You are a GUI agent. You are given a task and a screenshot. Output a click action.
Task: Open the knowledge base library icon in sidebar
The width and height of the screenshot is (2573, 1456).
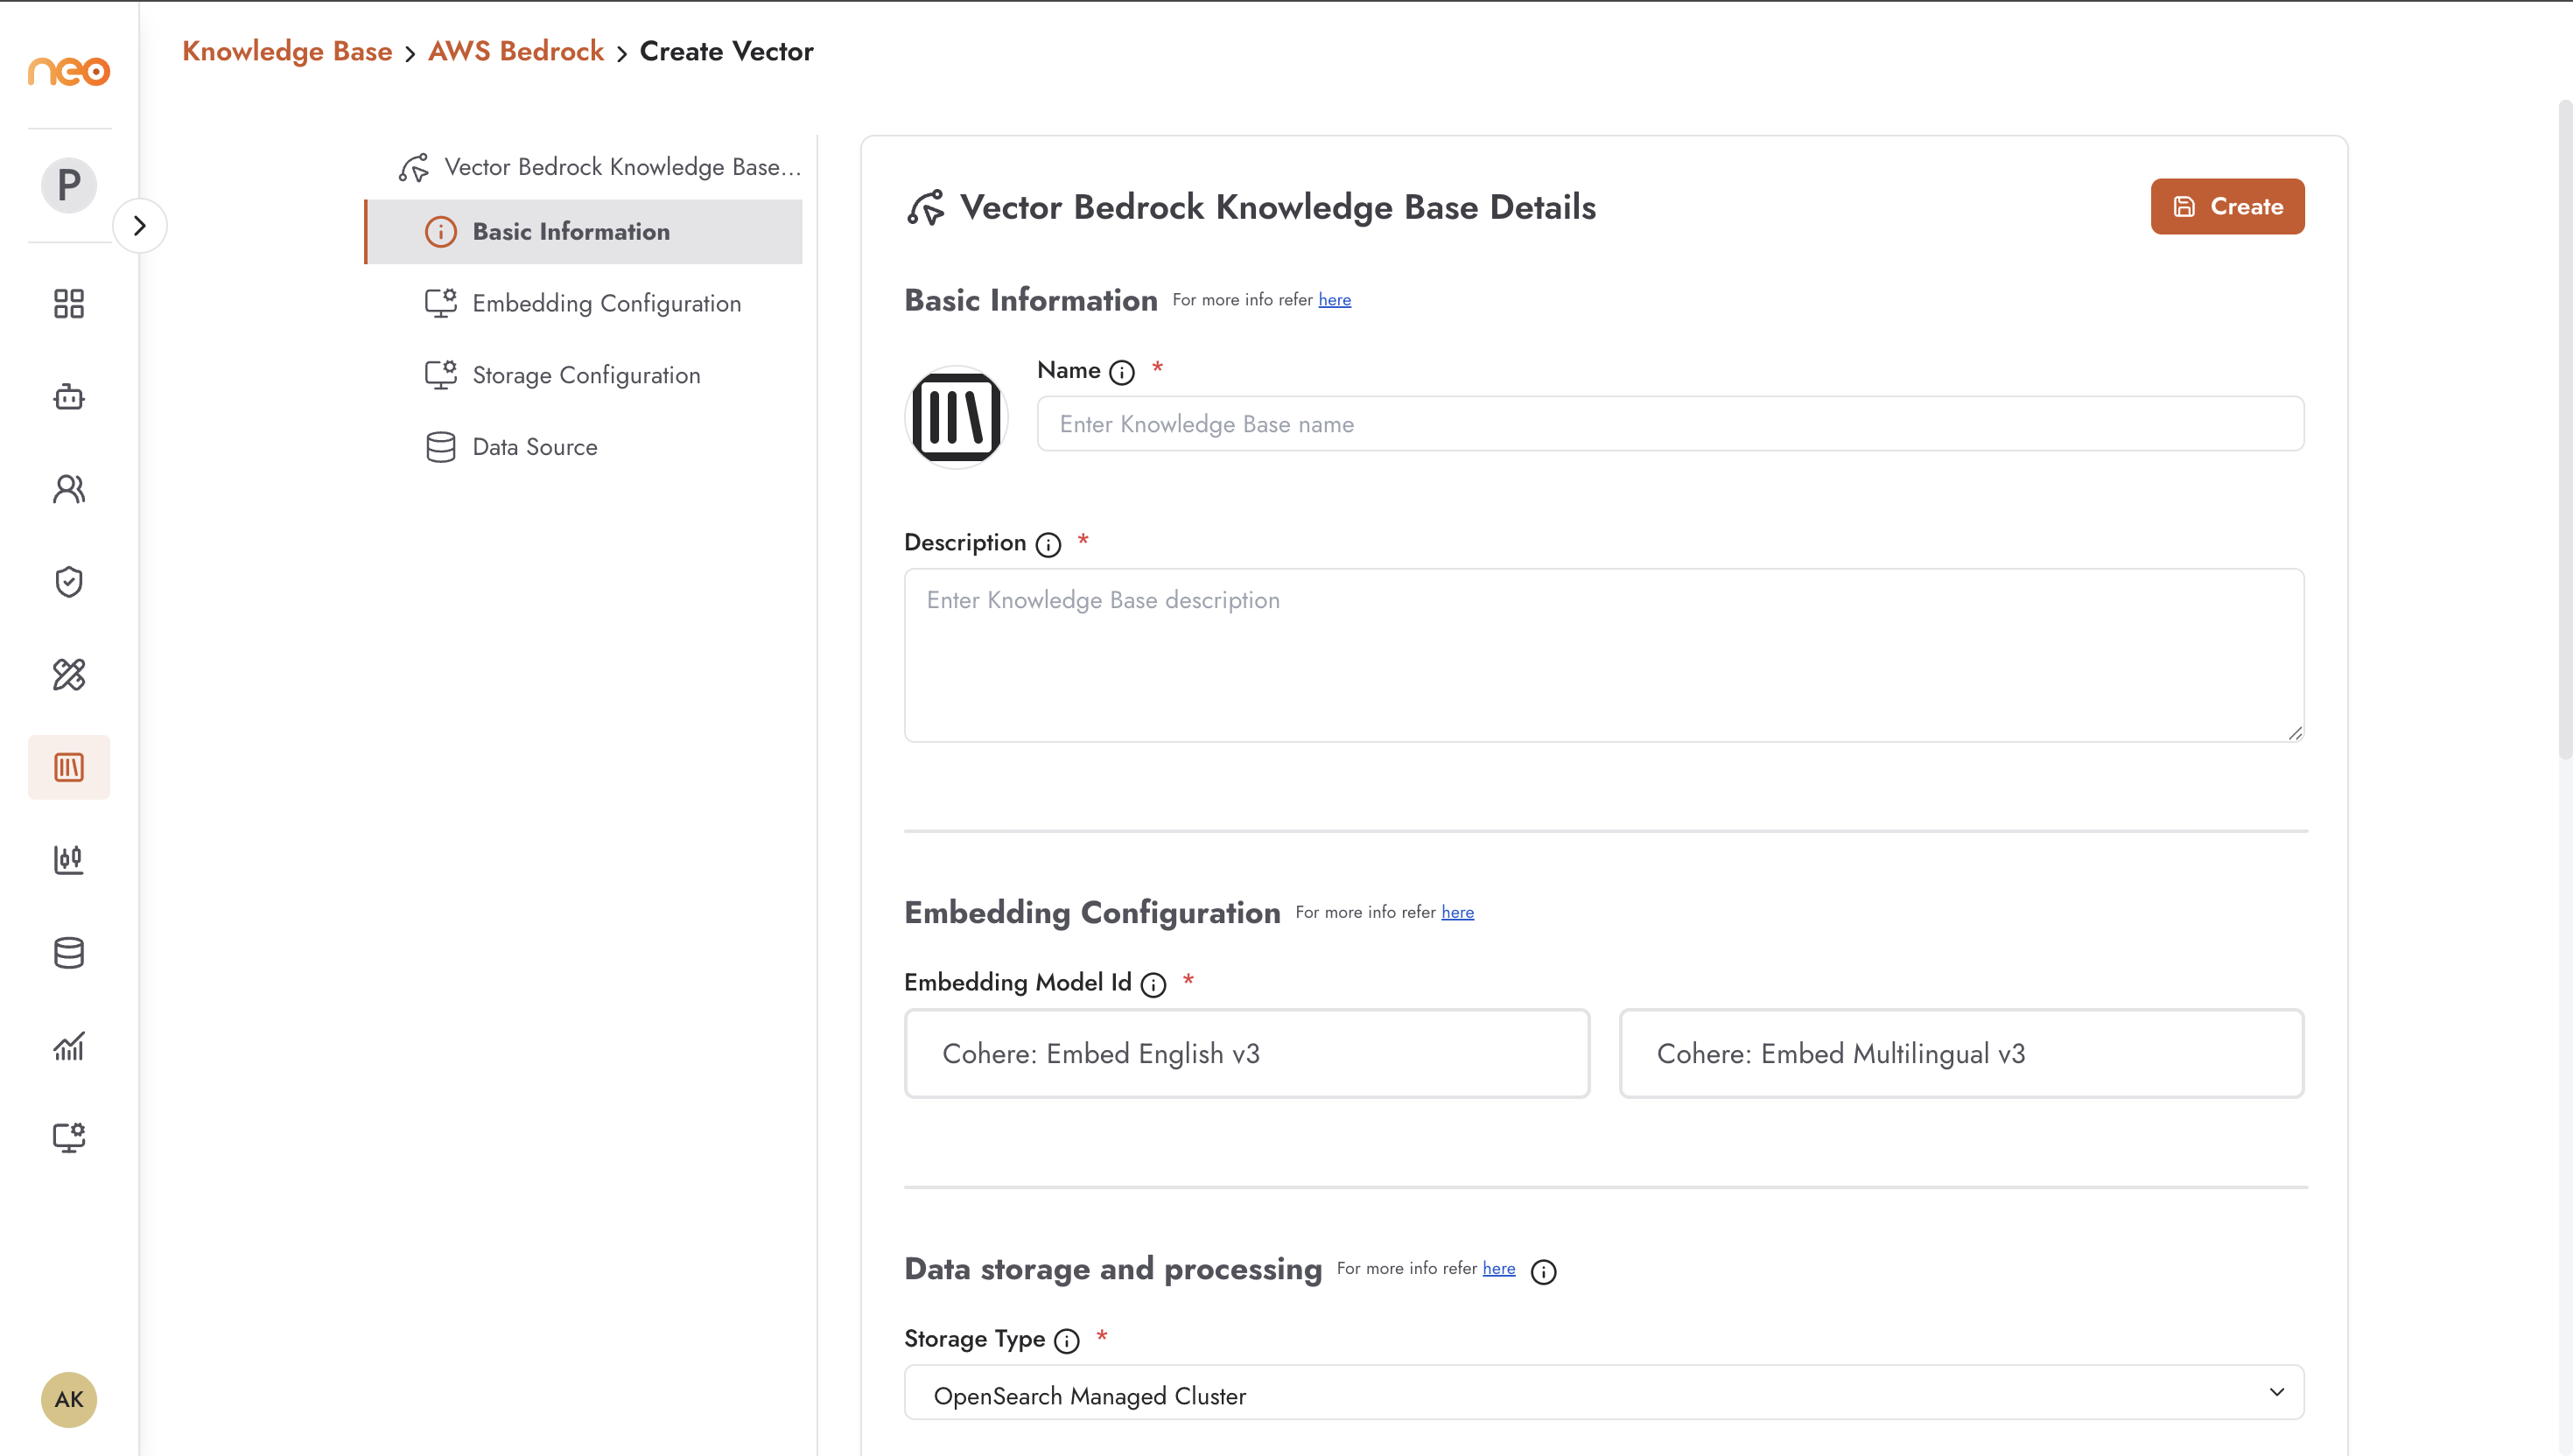pos(69,767)
